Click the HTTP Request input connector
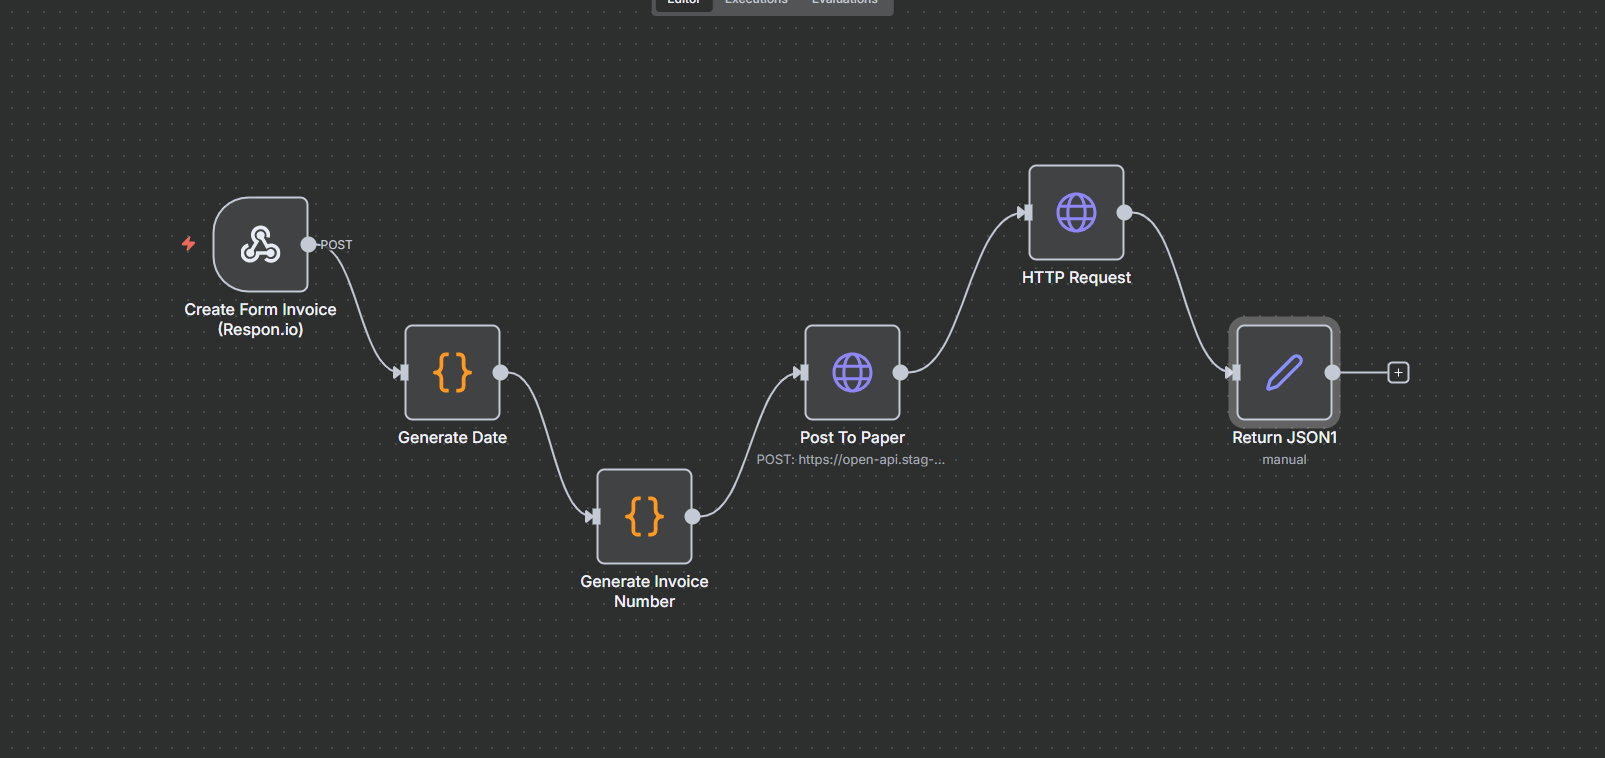The image size is (1605, 758). [1025, 212]
